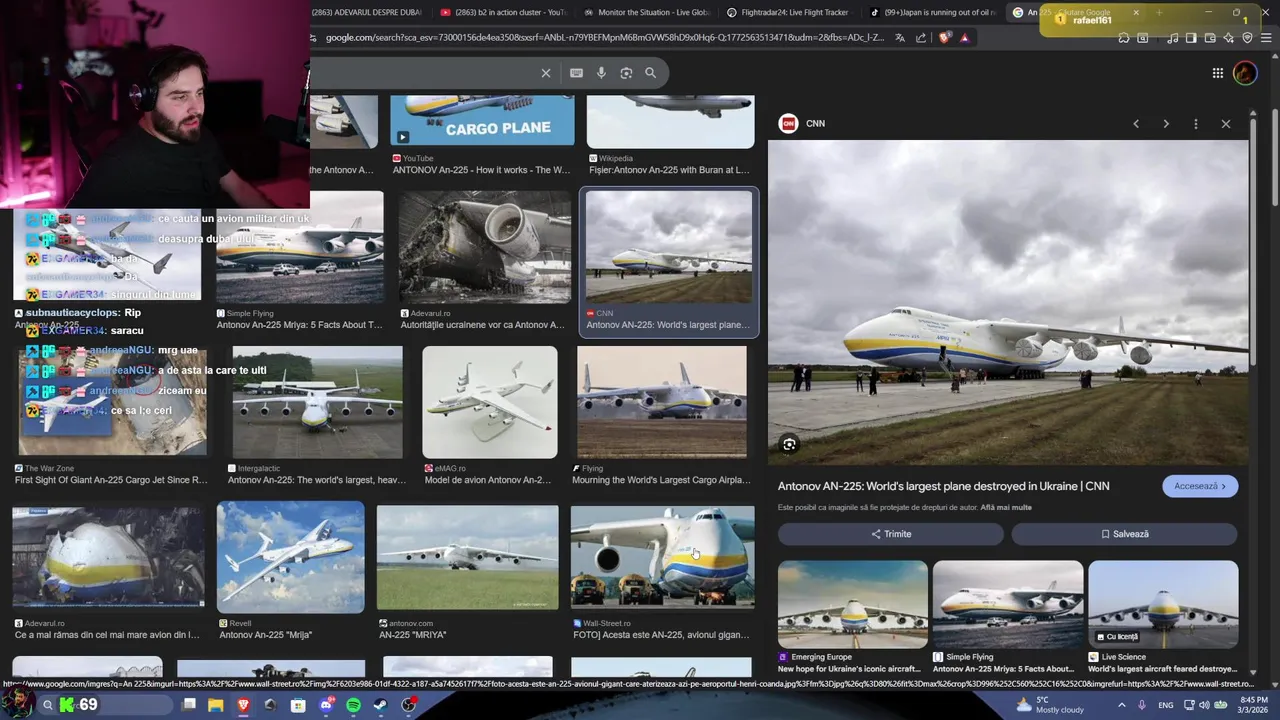Open the Leo AI sparkle icon
The width and height of the screenshot is (1280, 720).
tap(1229, 38)
